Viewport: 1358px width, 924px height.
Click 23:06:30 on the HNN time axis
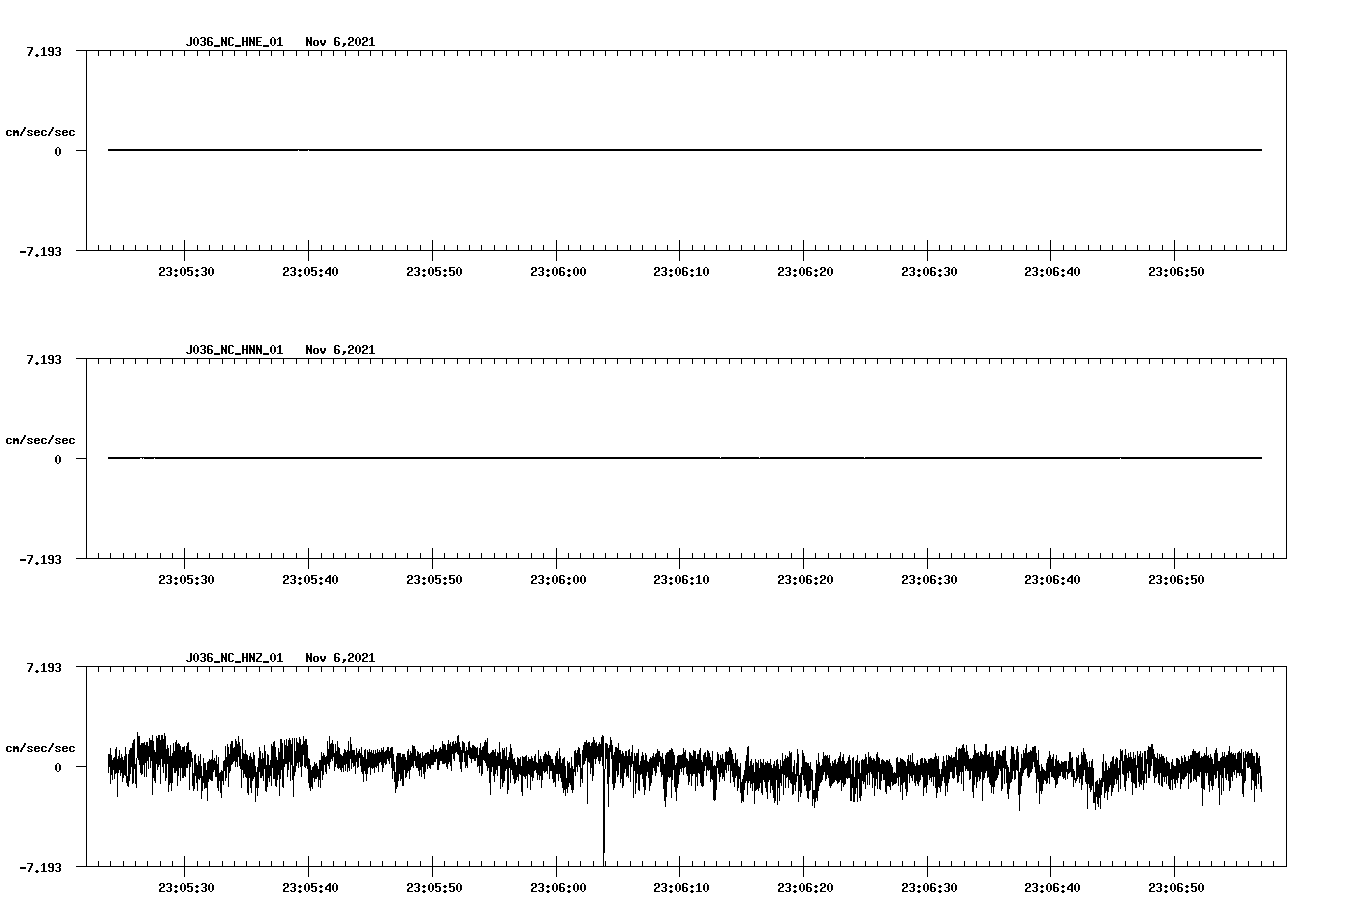pos(929,580)
